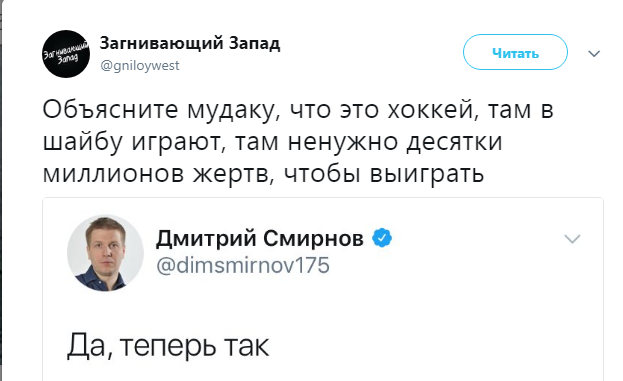Follow the account with the Читать button
The width and height of the screenshot is (623, 381).
pyautogui.click(x=515, y=52)
